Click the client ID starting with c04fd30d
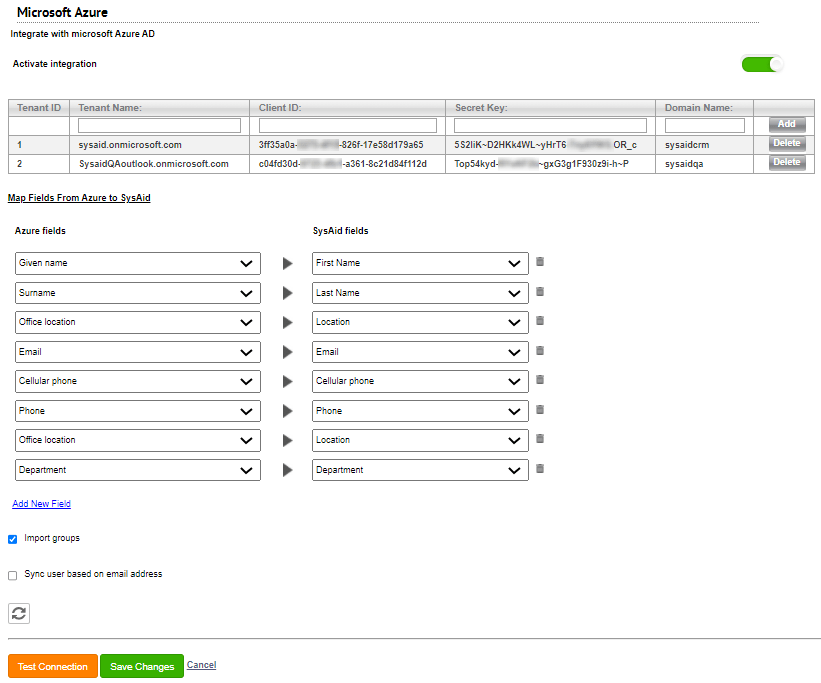This screenshot has height=683, width=821. 342,164
